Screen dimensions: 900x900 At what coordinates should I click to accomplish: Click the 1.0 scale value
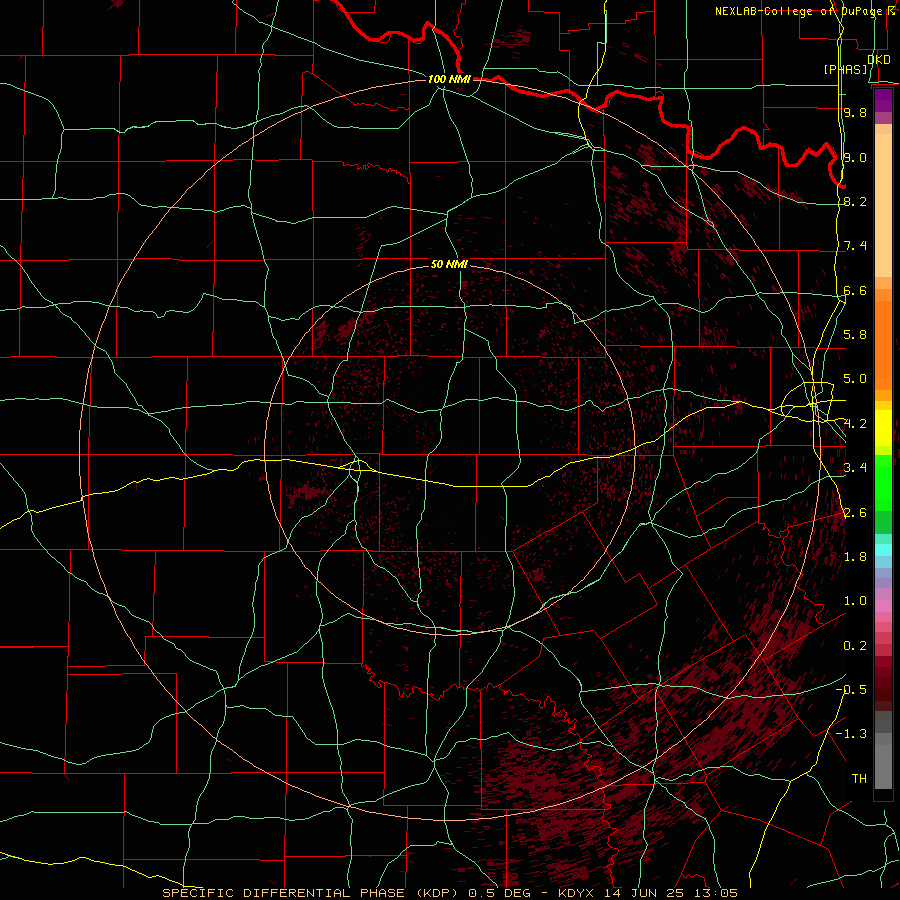point(855,601)
